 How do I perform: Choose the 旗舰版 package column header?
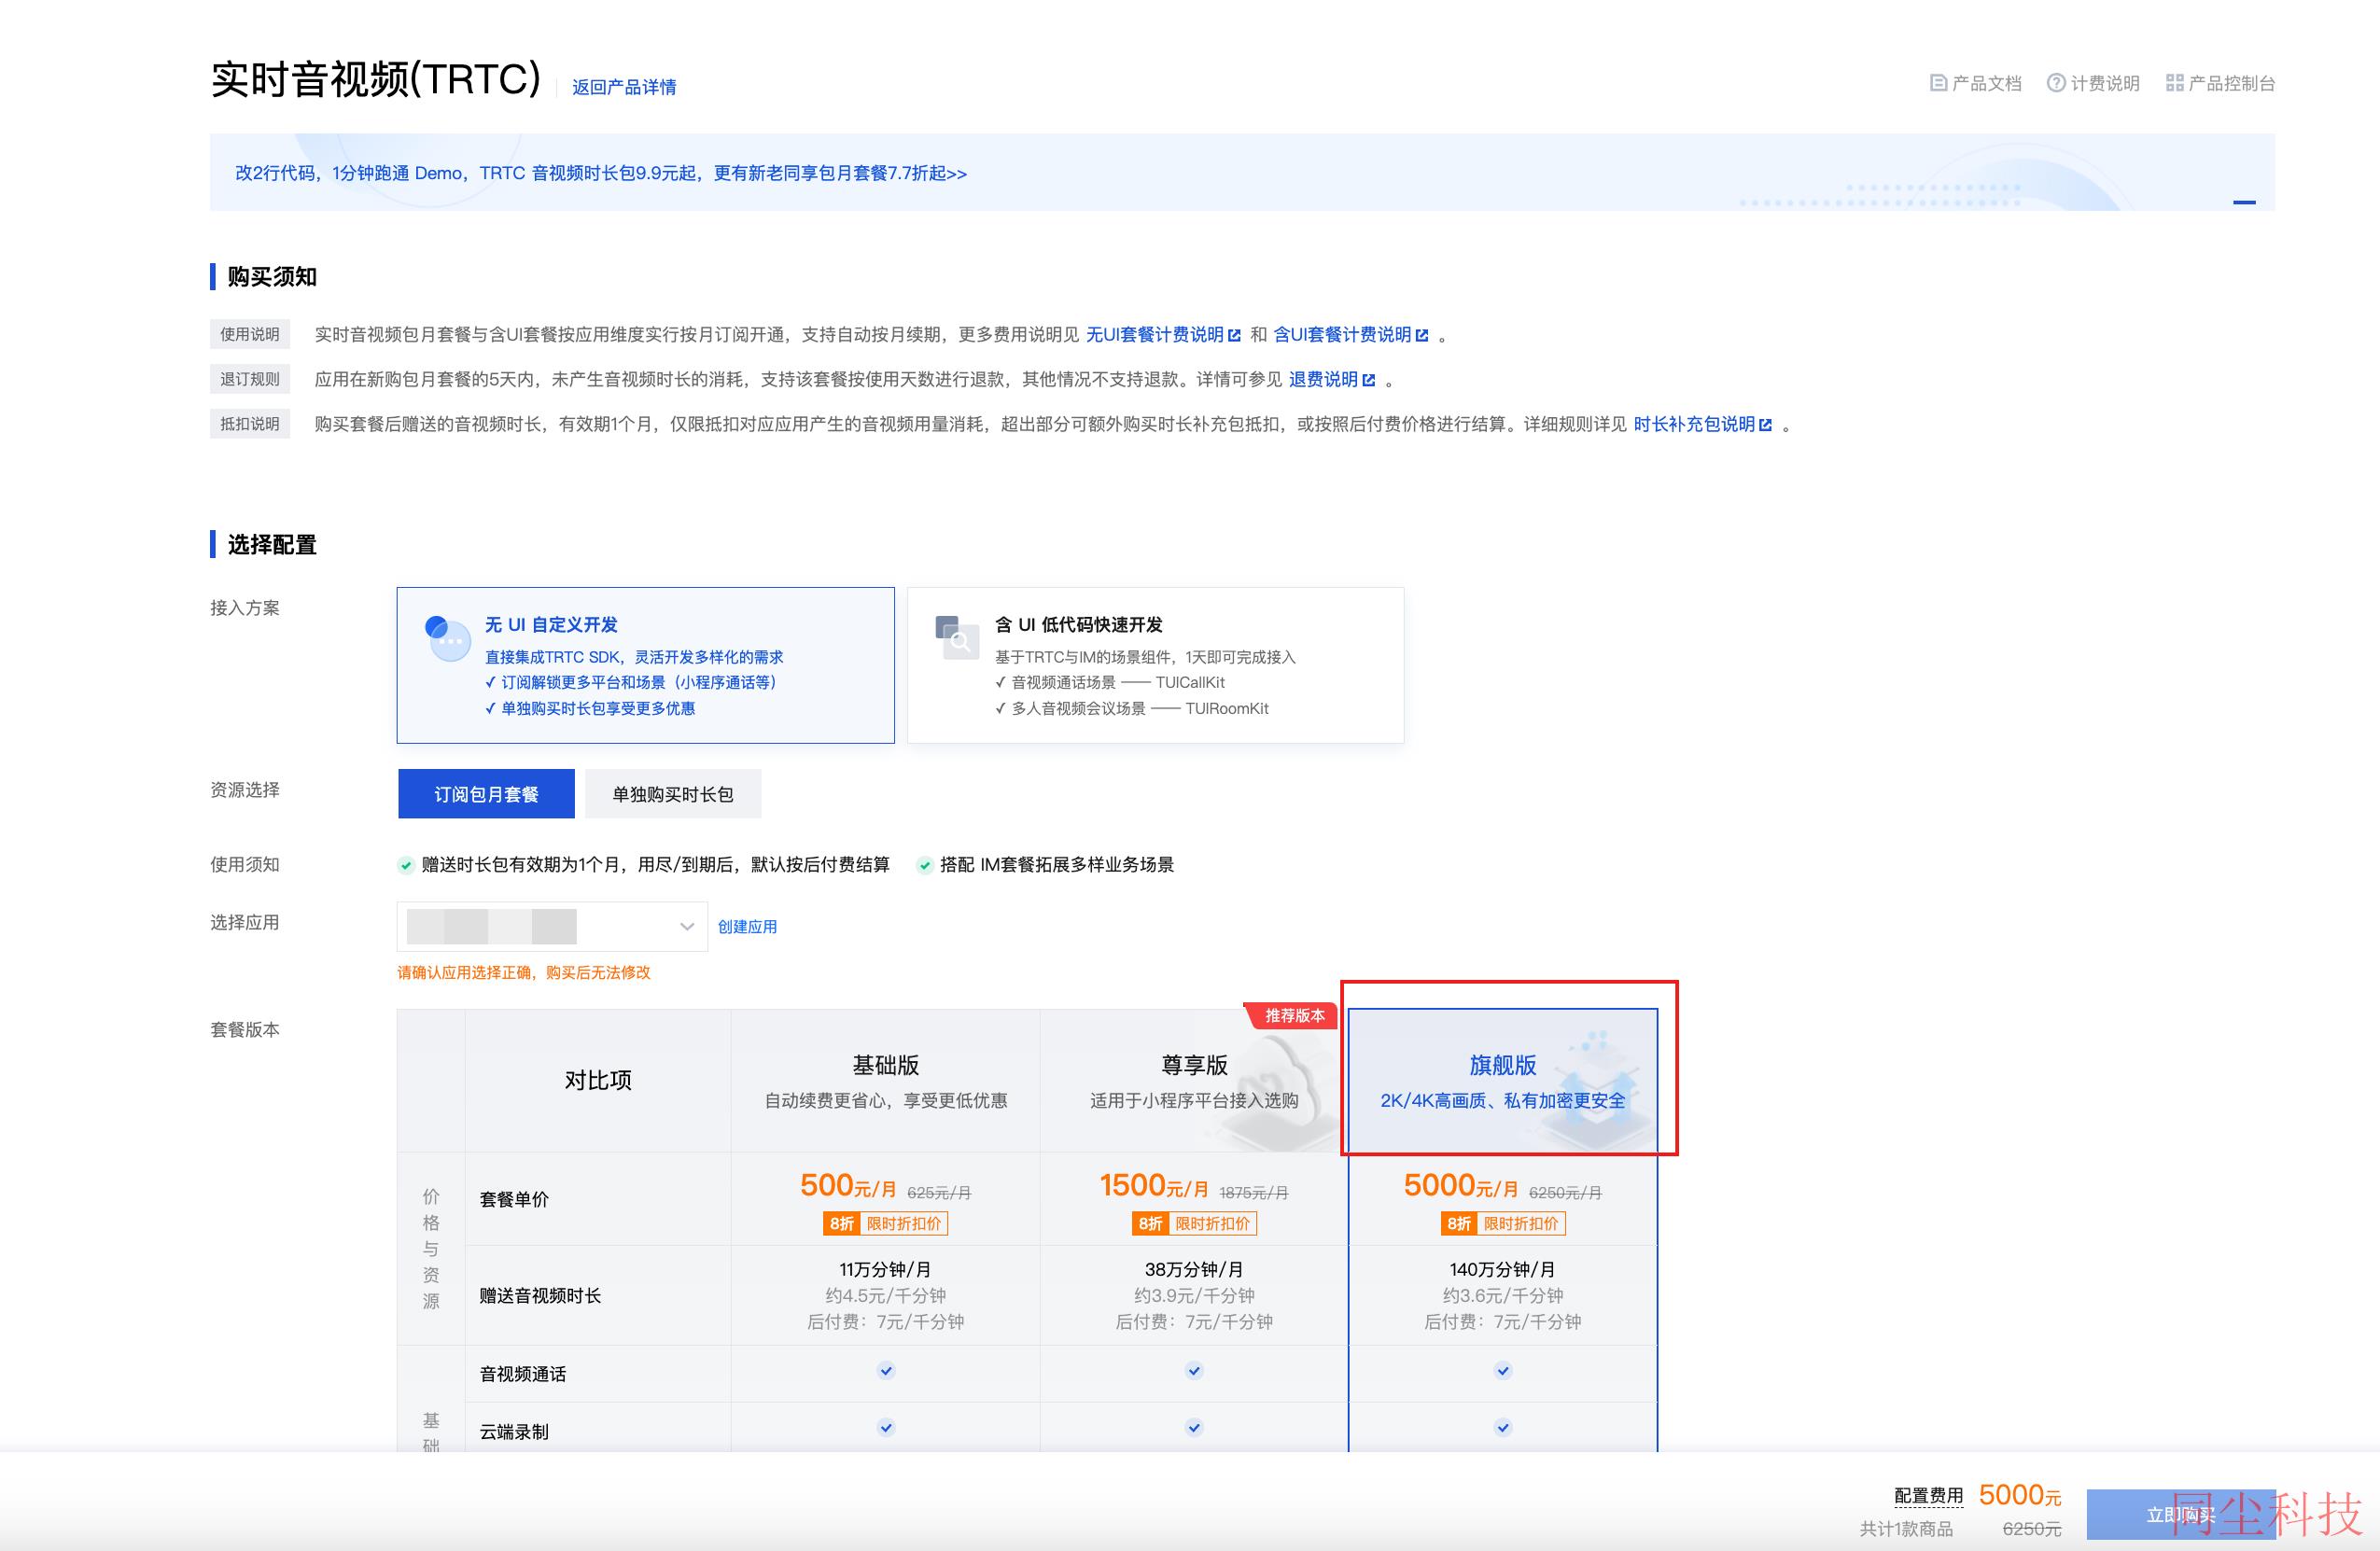coord(1503,1081)
